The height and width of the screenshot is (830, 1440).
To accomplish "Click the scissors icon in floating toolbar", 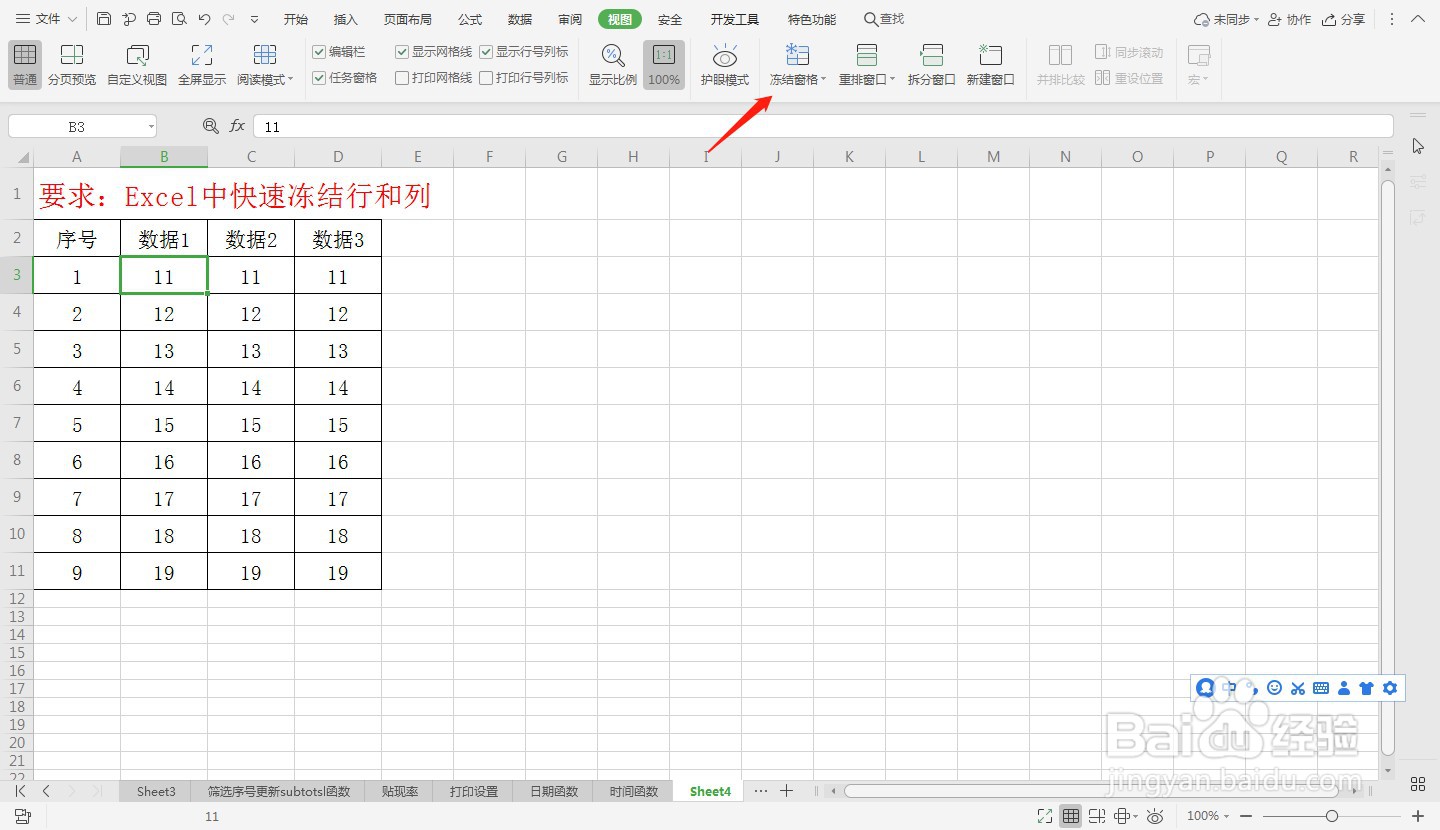I will click(1298, 688).
